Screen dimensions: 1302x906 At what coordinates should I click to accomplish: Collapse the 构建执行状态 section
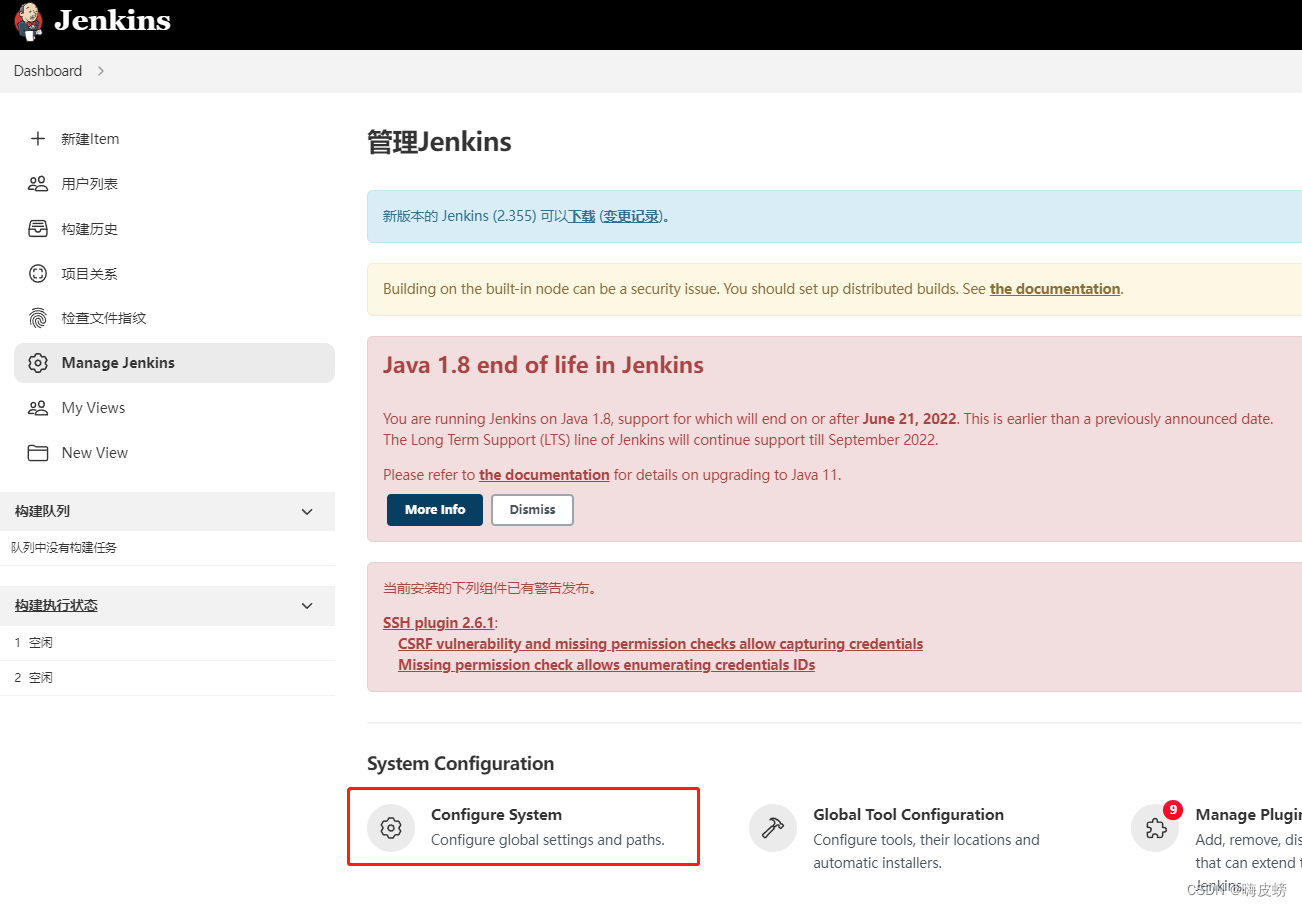(307, 605)
